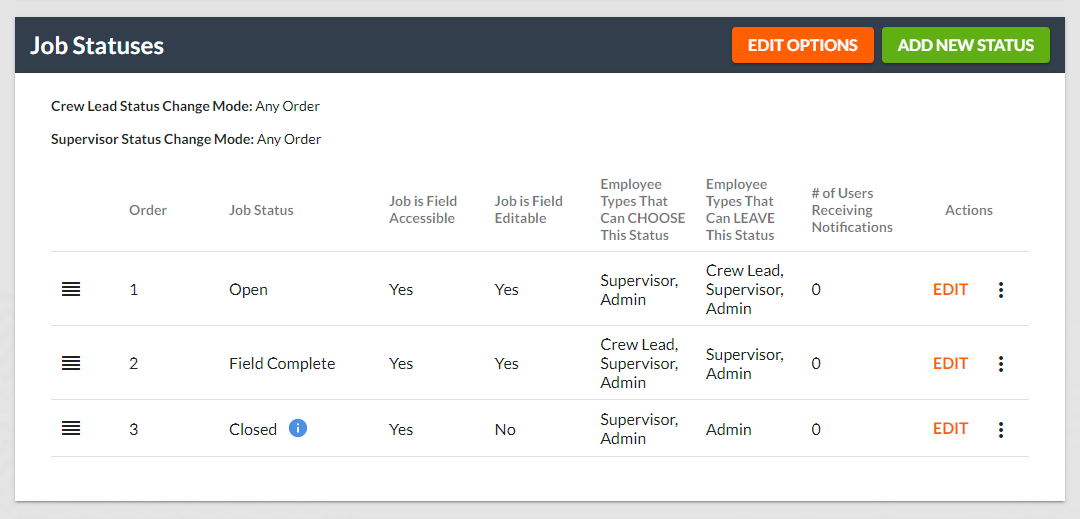Click Job is Field Editable column header
Viewport: 1080px width, 519px height.
528,210
